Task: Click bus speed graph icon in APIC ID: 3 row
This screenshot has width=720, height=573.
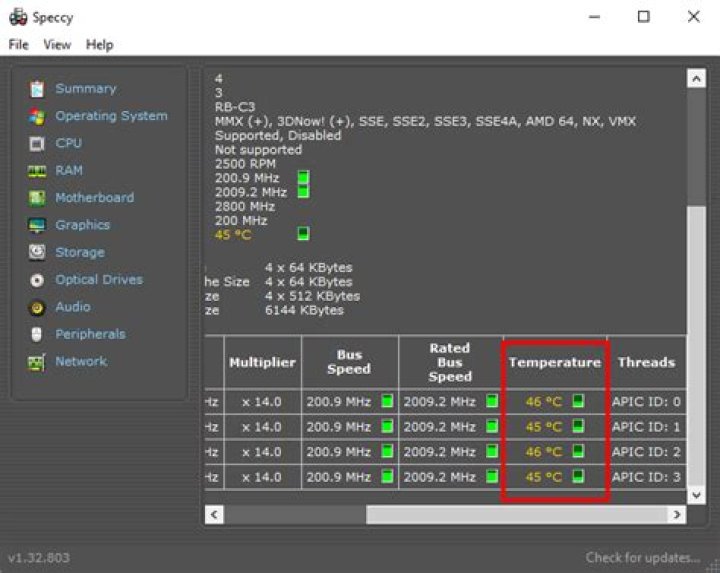Action: [388, 476]
